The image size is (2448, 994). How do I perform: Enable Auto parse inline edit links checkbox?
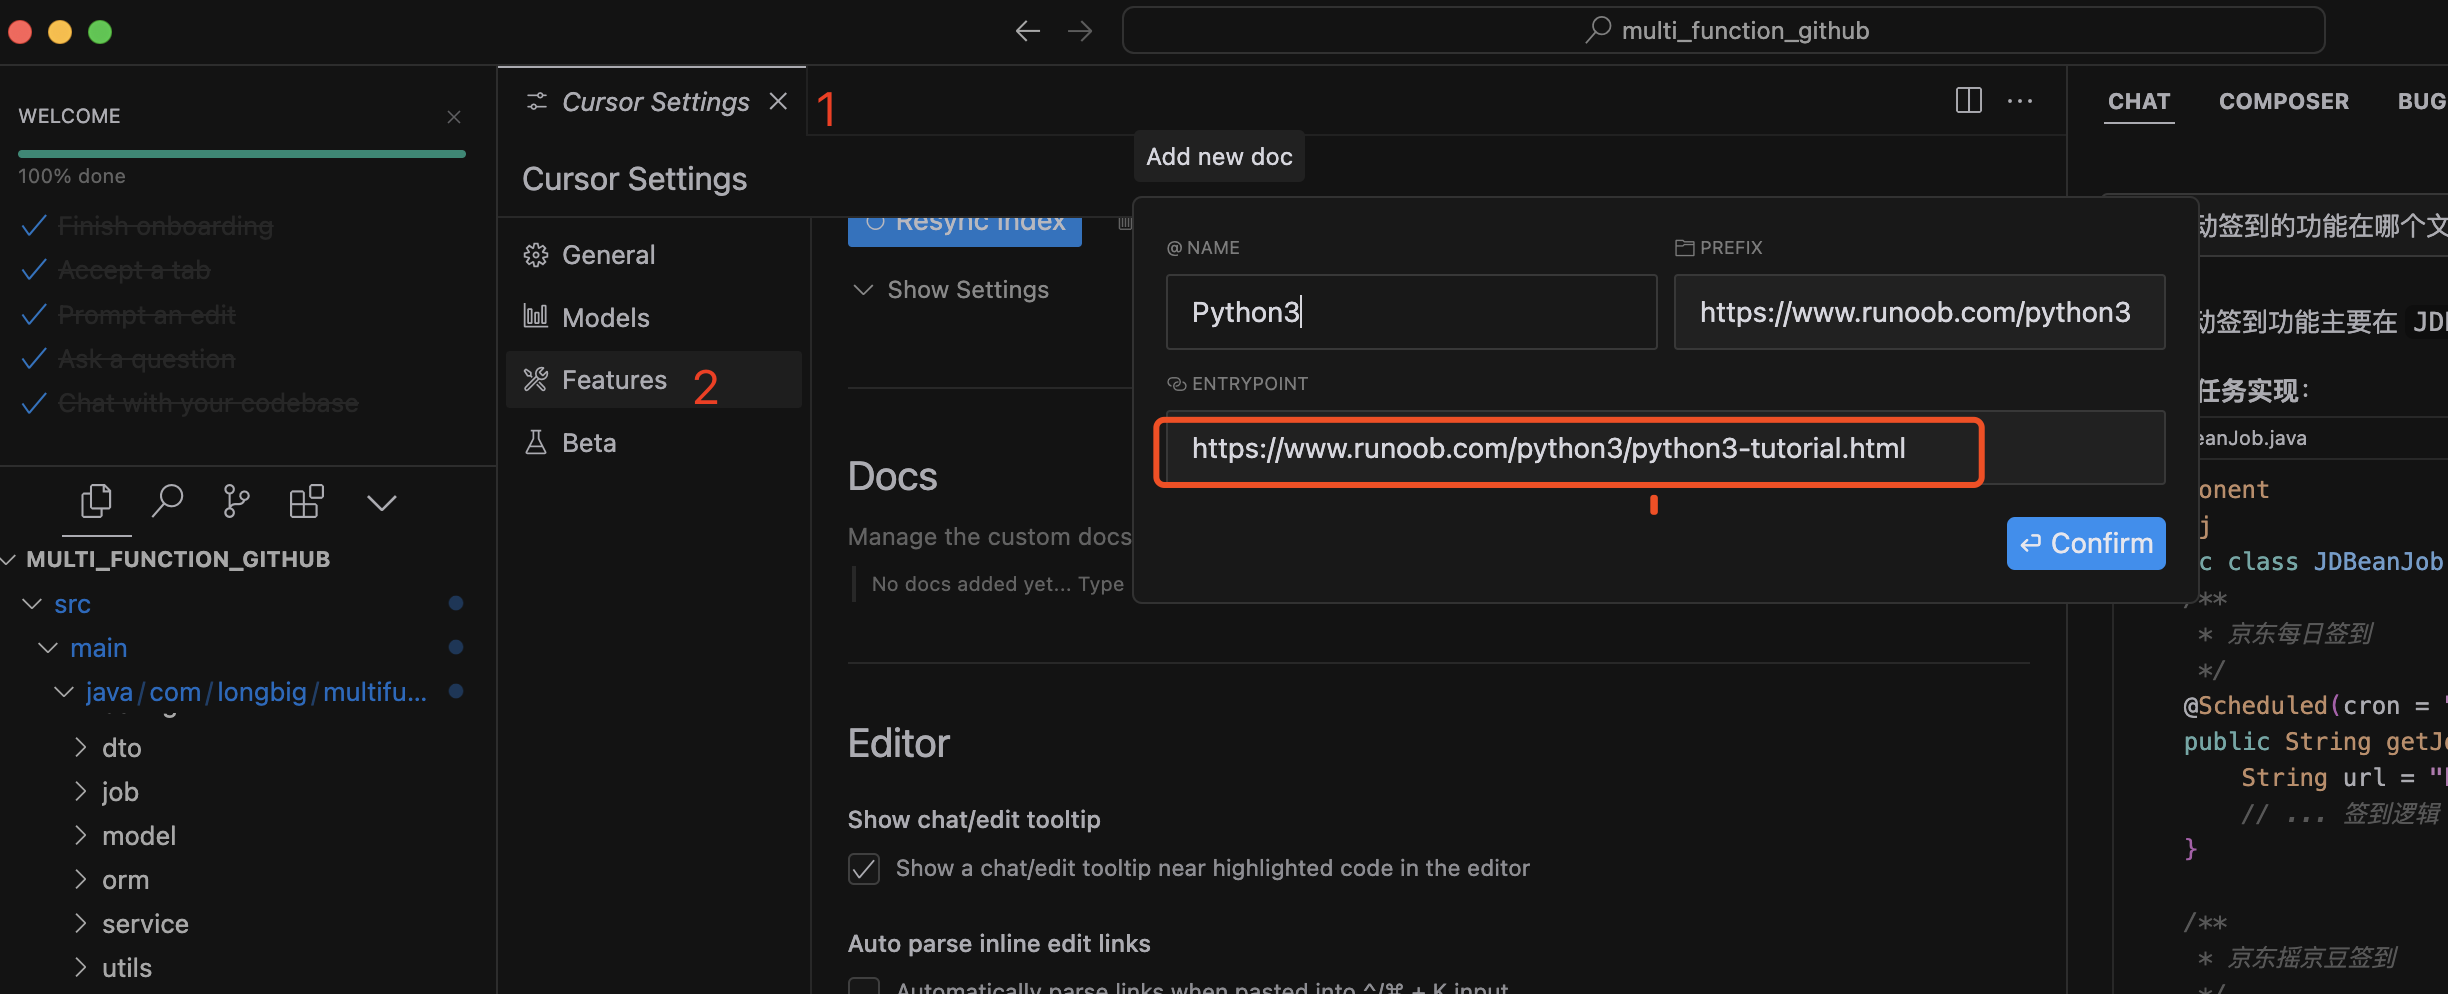[864, 986]
